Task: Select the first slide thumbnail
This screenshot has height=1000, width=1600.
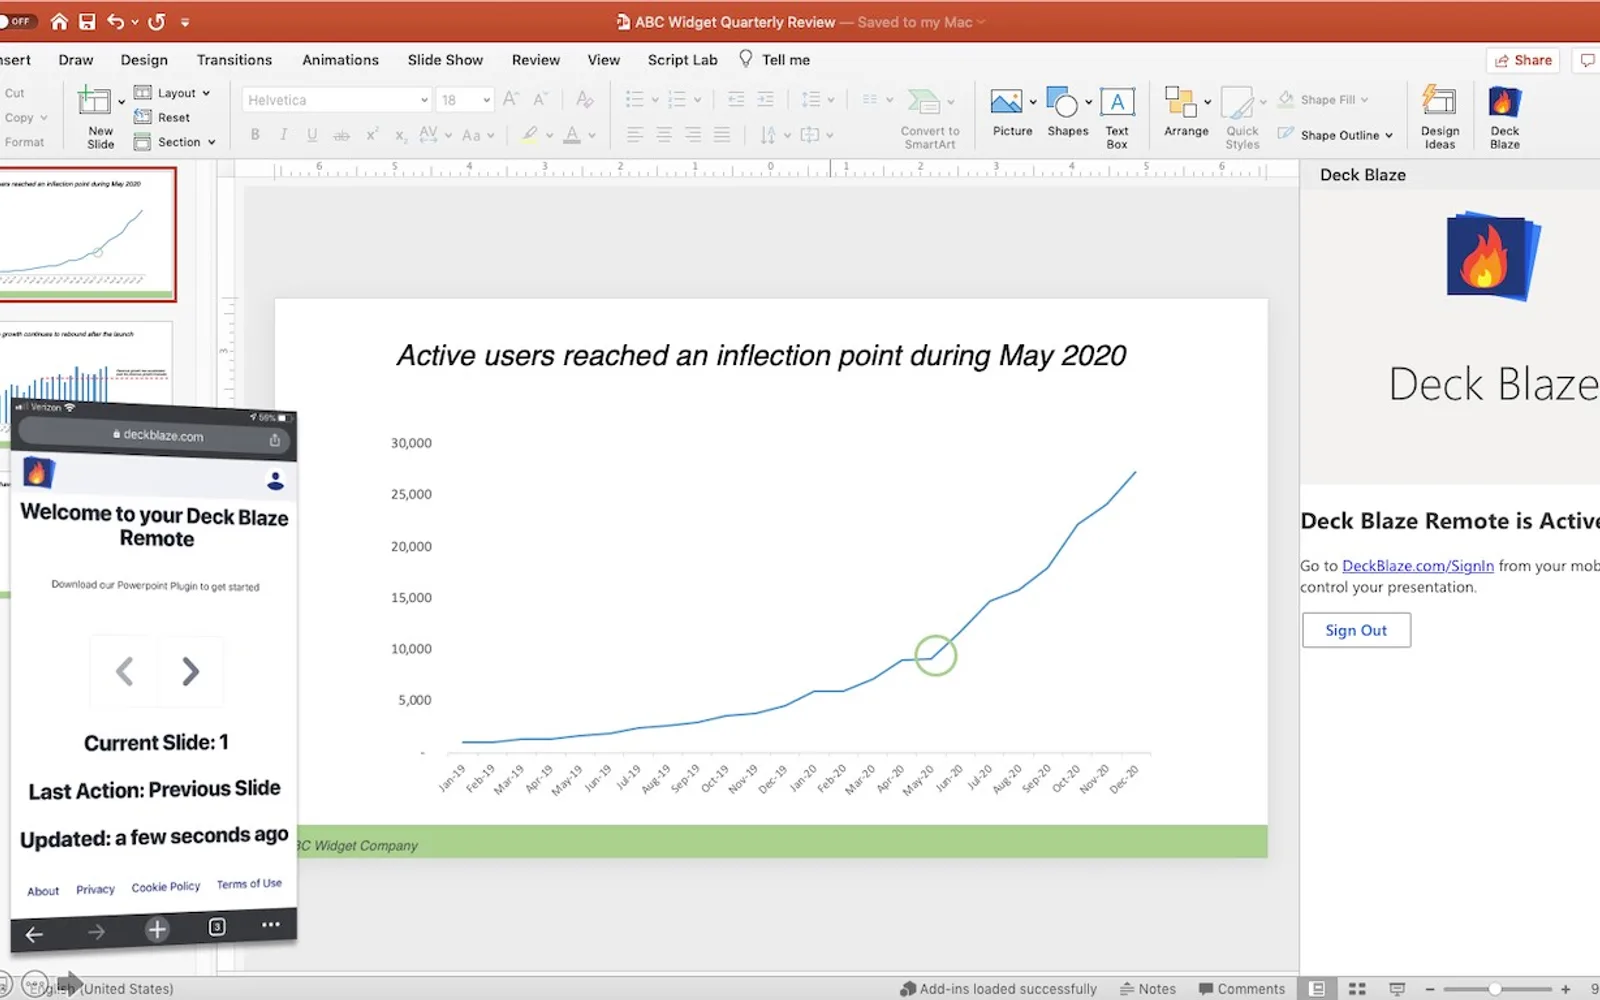Action: pyautogui.click(x=88, y=235)
